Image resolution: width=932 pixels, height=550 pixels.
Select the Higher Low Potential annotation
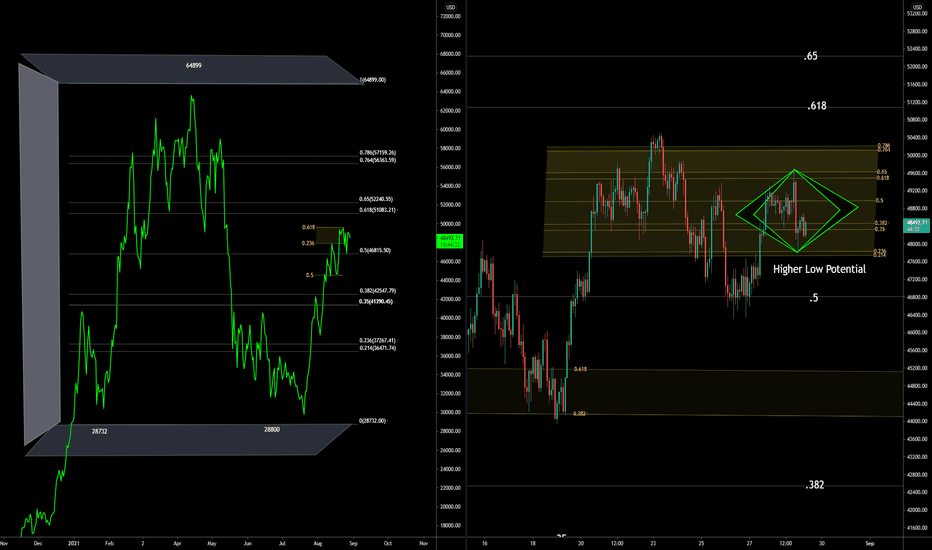pos(819,269)
